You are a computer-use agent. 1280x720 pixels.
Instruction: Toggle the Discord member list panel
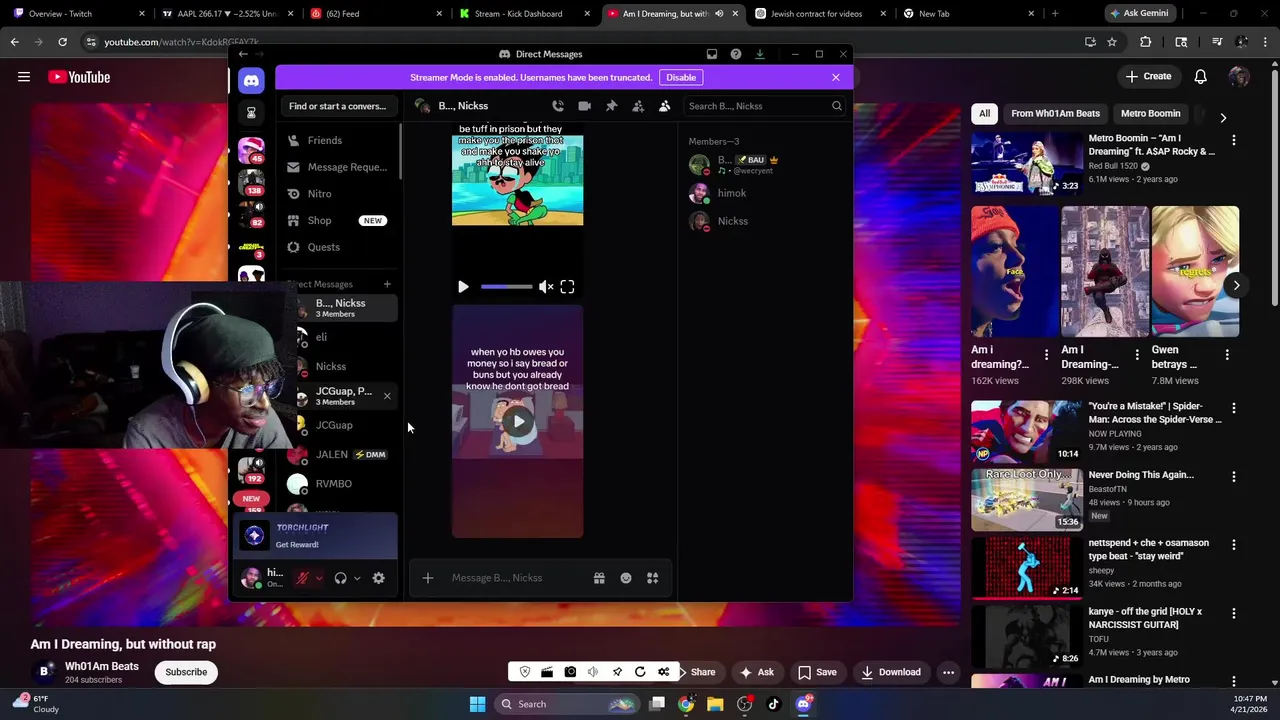664,106
